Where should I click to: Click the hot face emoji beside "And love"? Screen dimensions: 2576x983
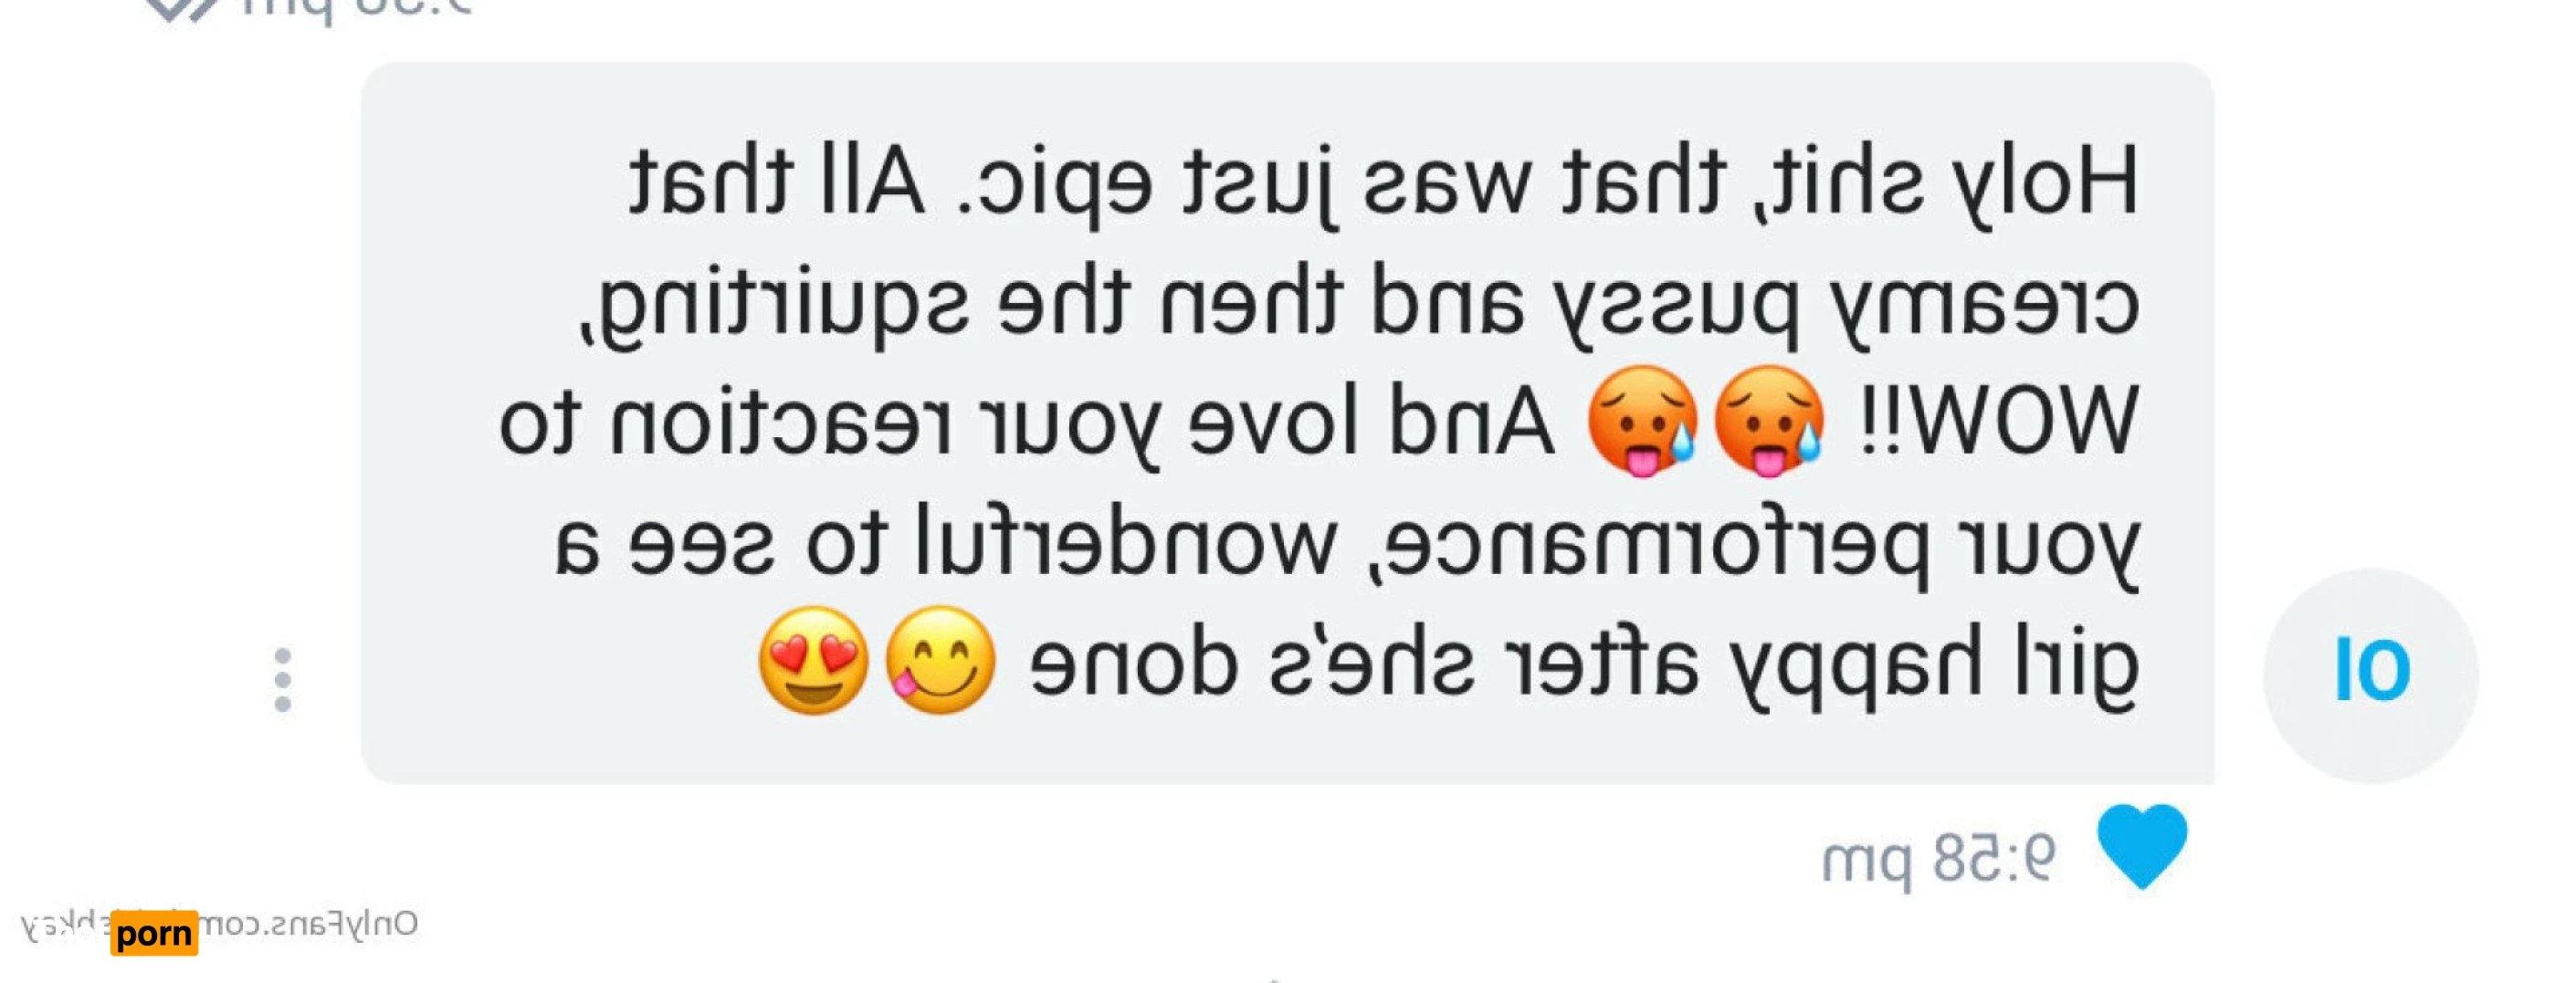pos(1642,420)
